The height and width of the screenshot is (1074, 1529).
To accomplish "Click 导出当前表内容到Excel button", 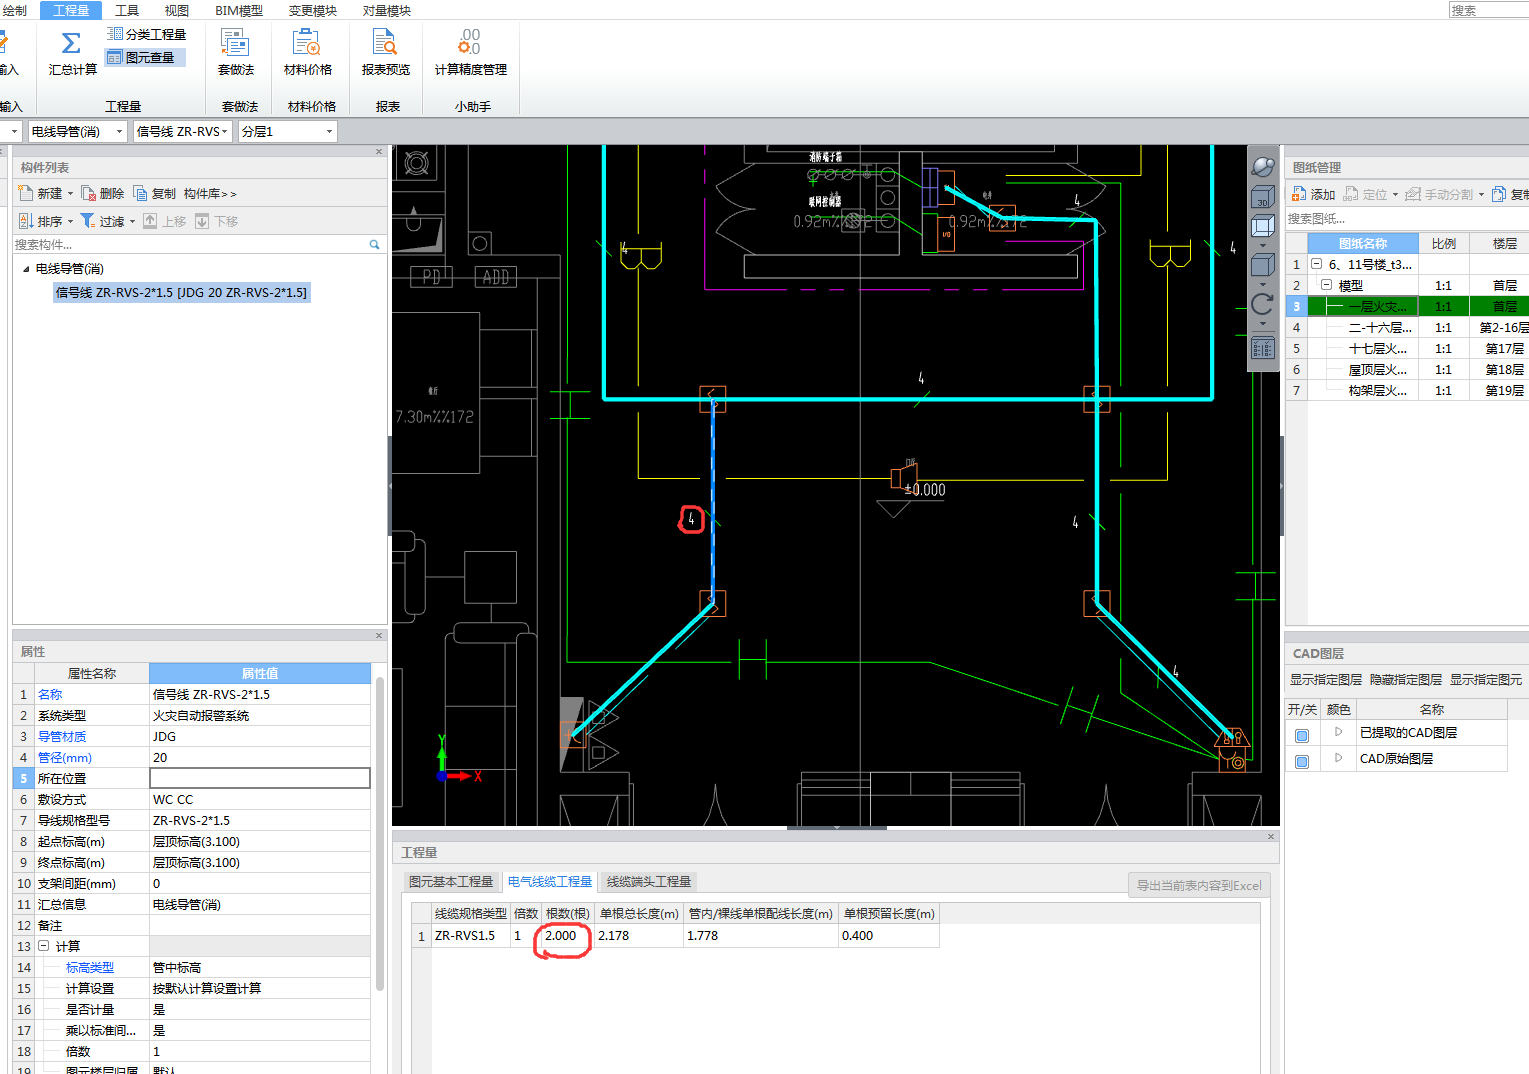I will click(x=1199, y=885).
